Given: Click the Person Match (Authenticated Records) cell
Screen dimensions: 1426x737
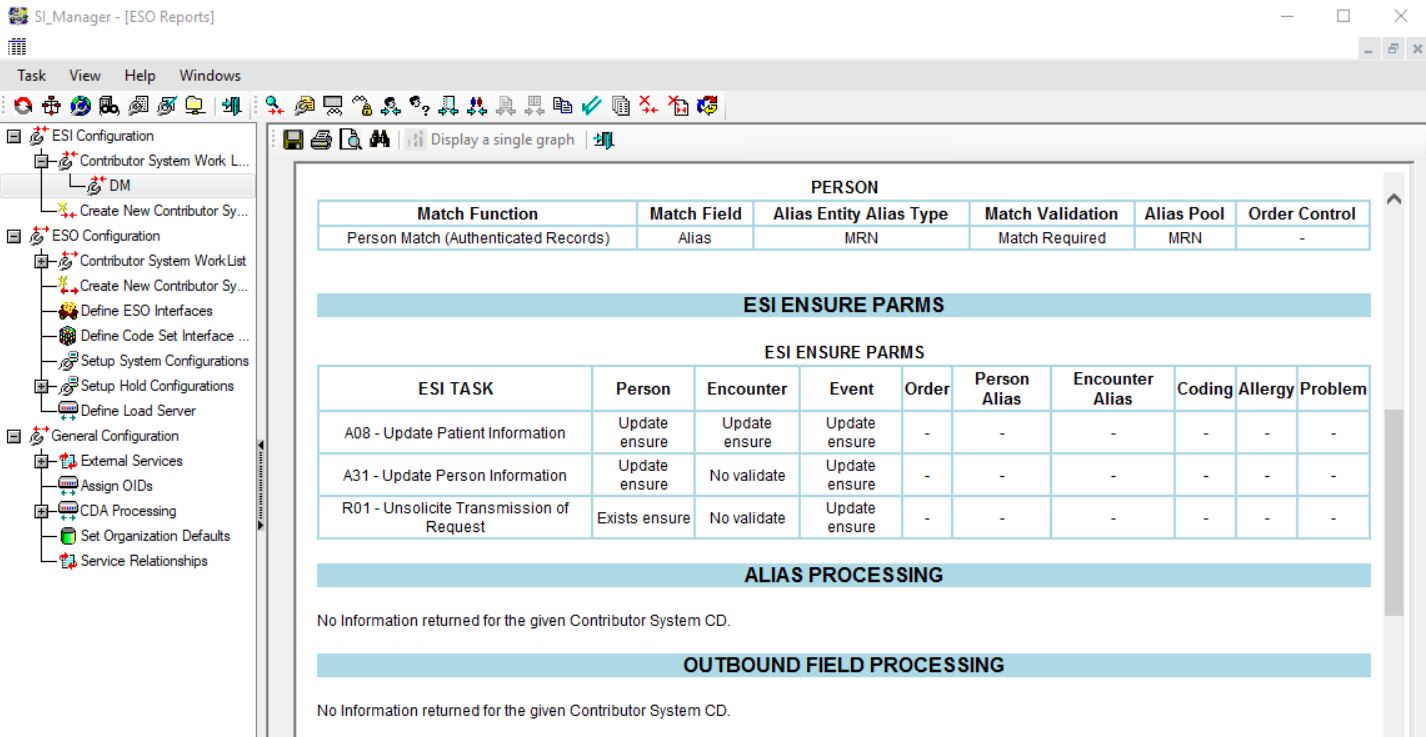Looking at the screenshot, I should click(x=478, y=238).
